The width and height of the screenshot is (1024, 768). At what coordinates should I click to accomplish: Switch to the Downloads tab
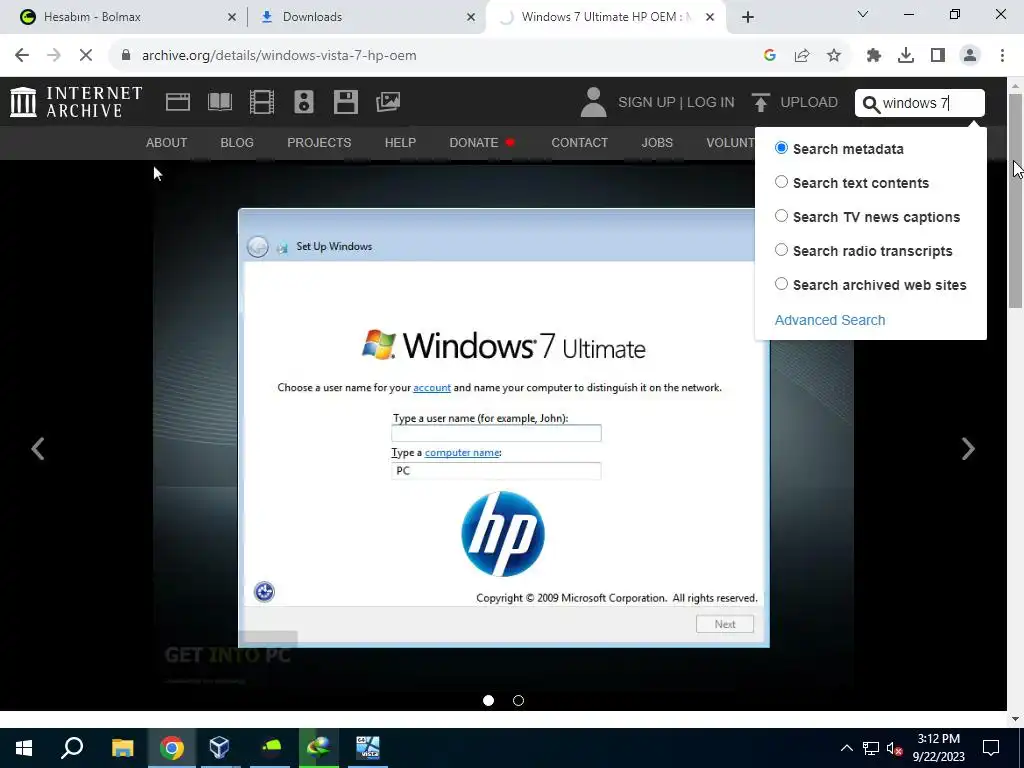click(x=368, y=17)
